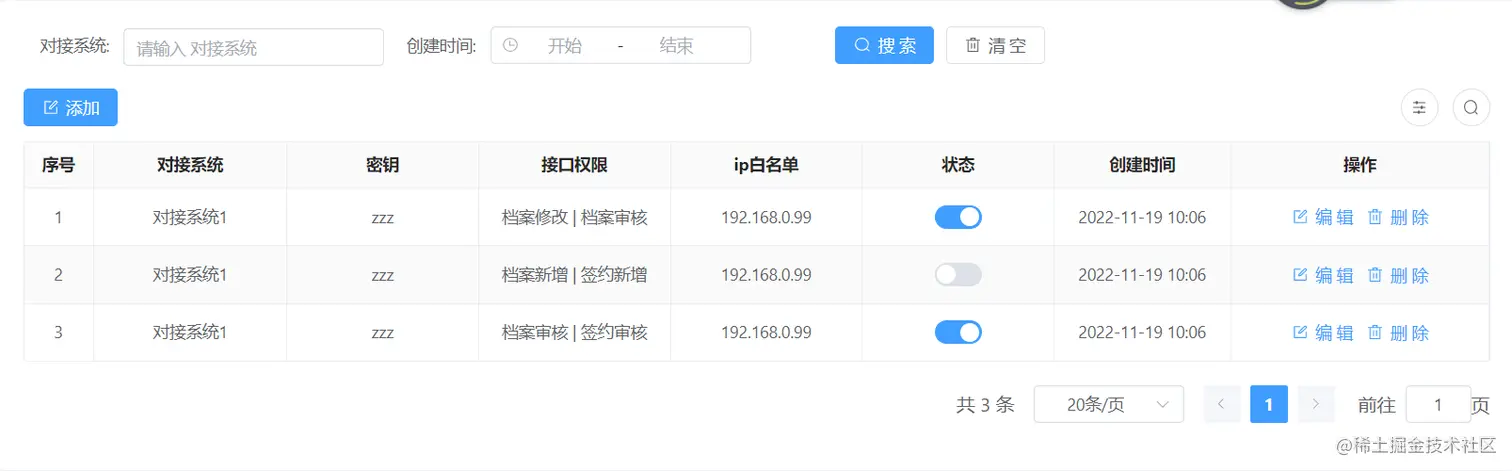Viewport: 1512px width, 471px height.
Task: Delete row 3 with 删除 link
Action: click(1398, 332)
